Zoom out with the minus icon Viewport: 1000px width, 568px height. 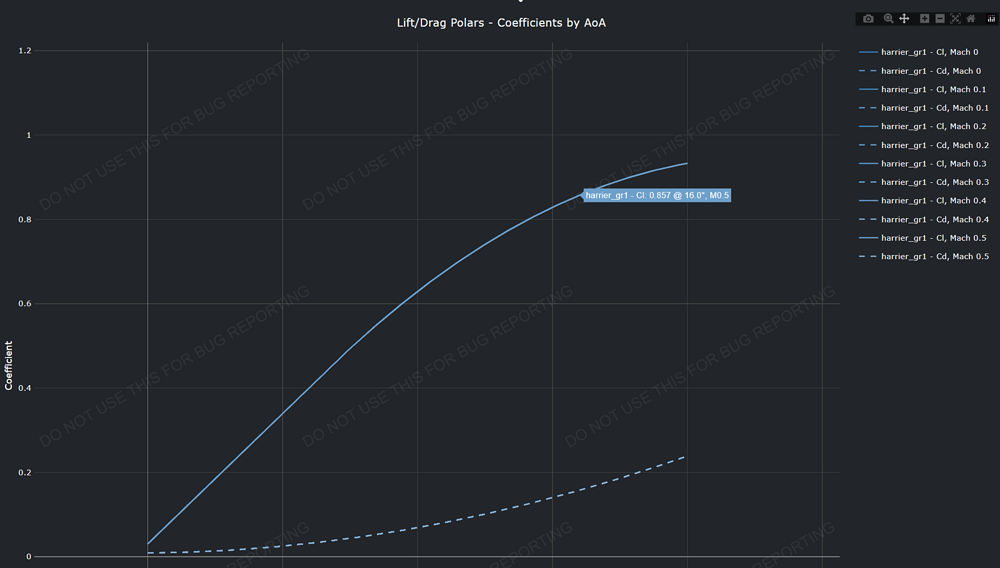(x=940, y=19)
